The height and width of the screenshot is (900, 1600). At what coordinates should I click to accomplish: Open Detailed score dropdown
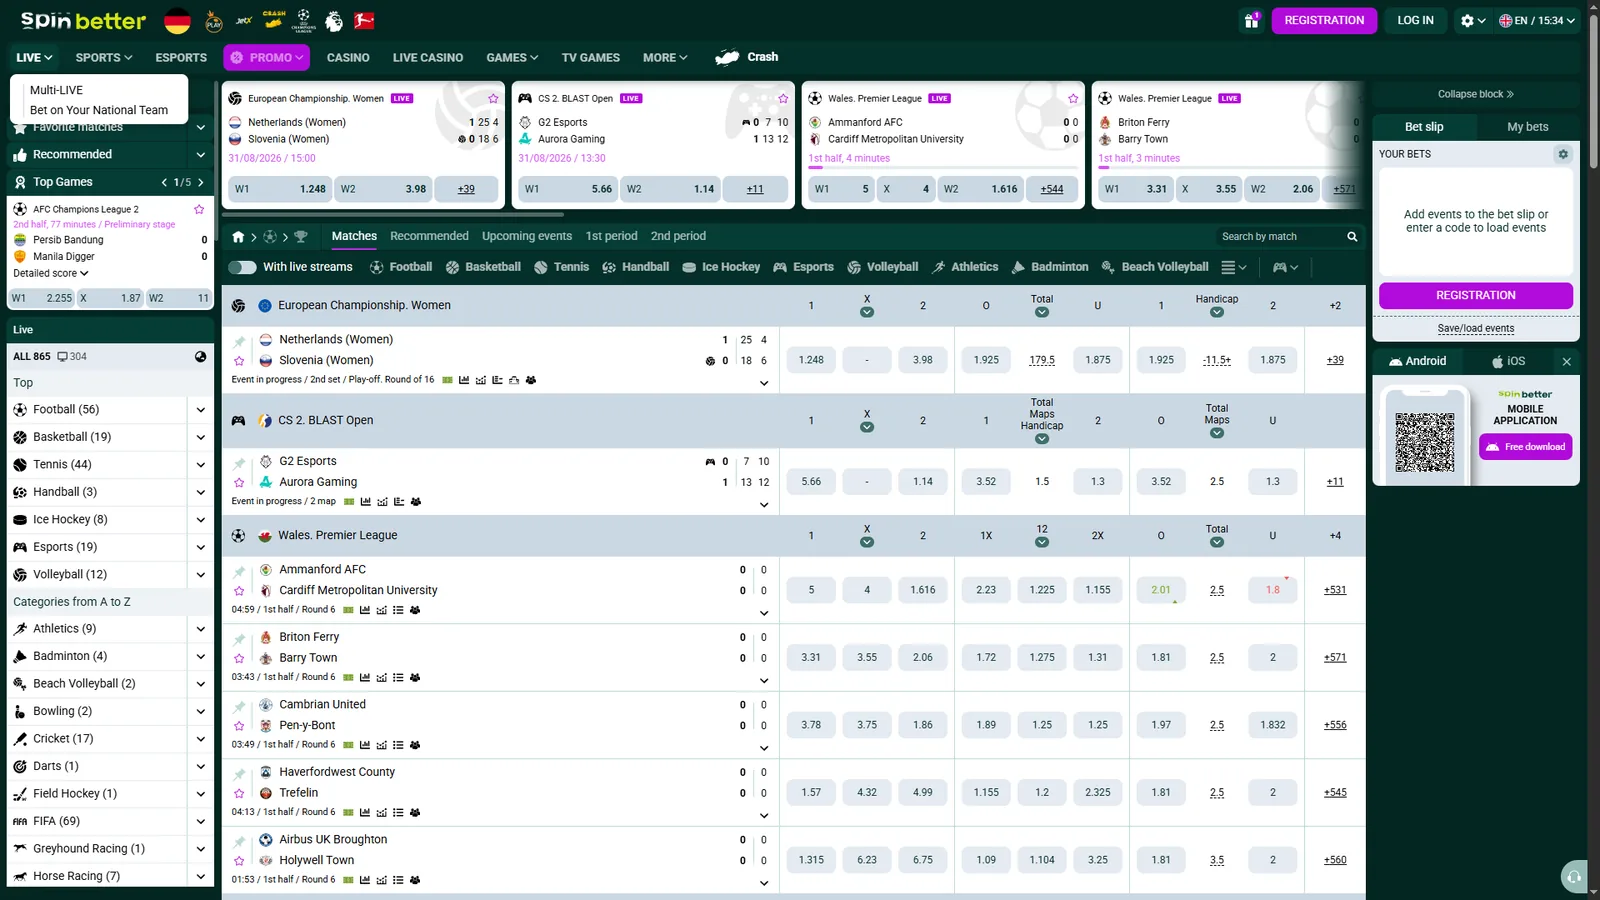pyautogui.click(x=51, y=273)
